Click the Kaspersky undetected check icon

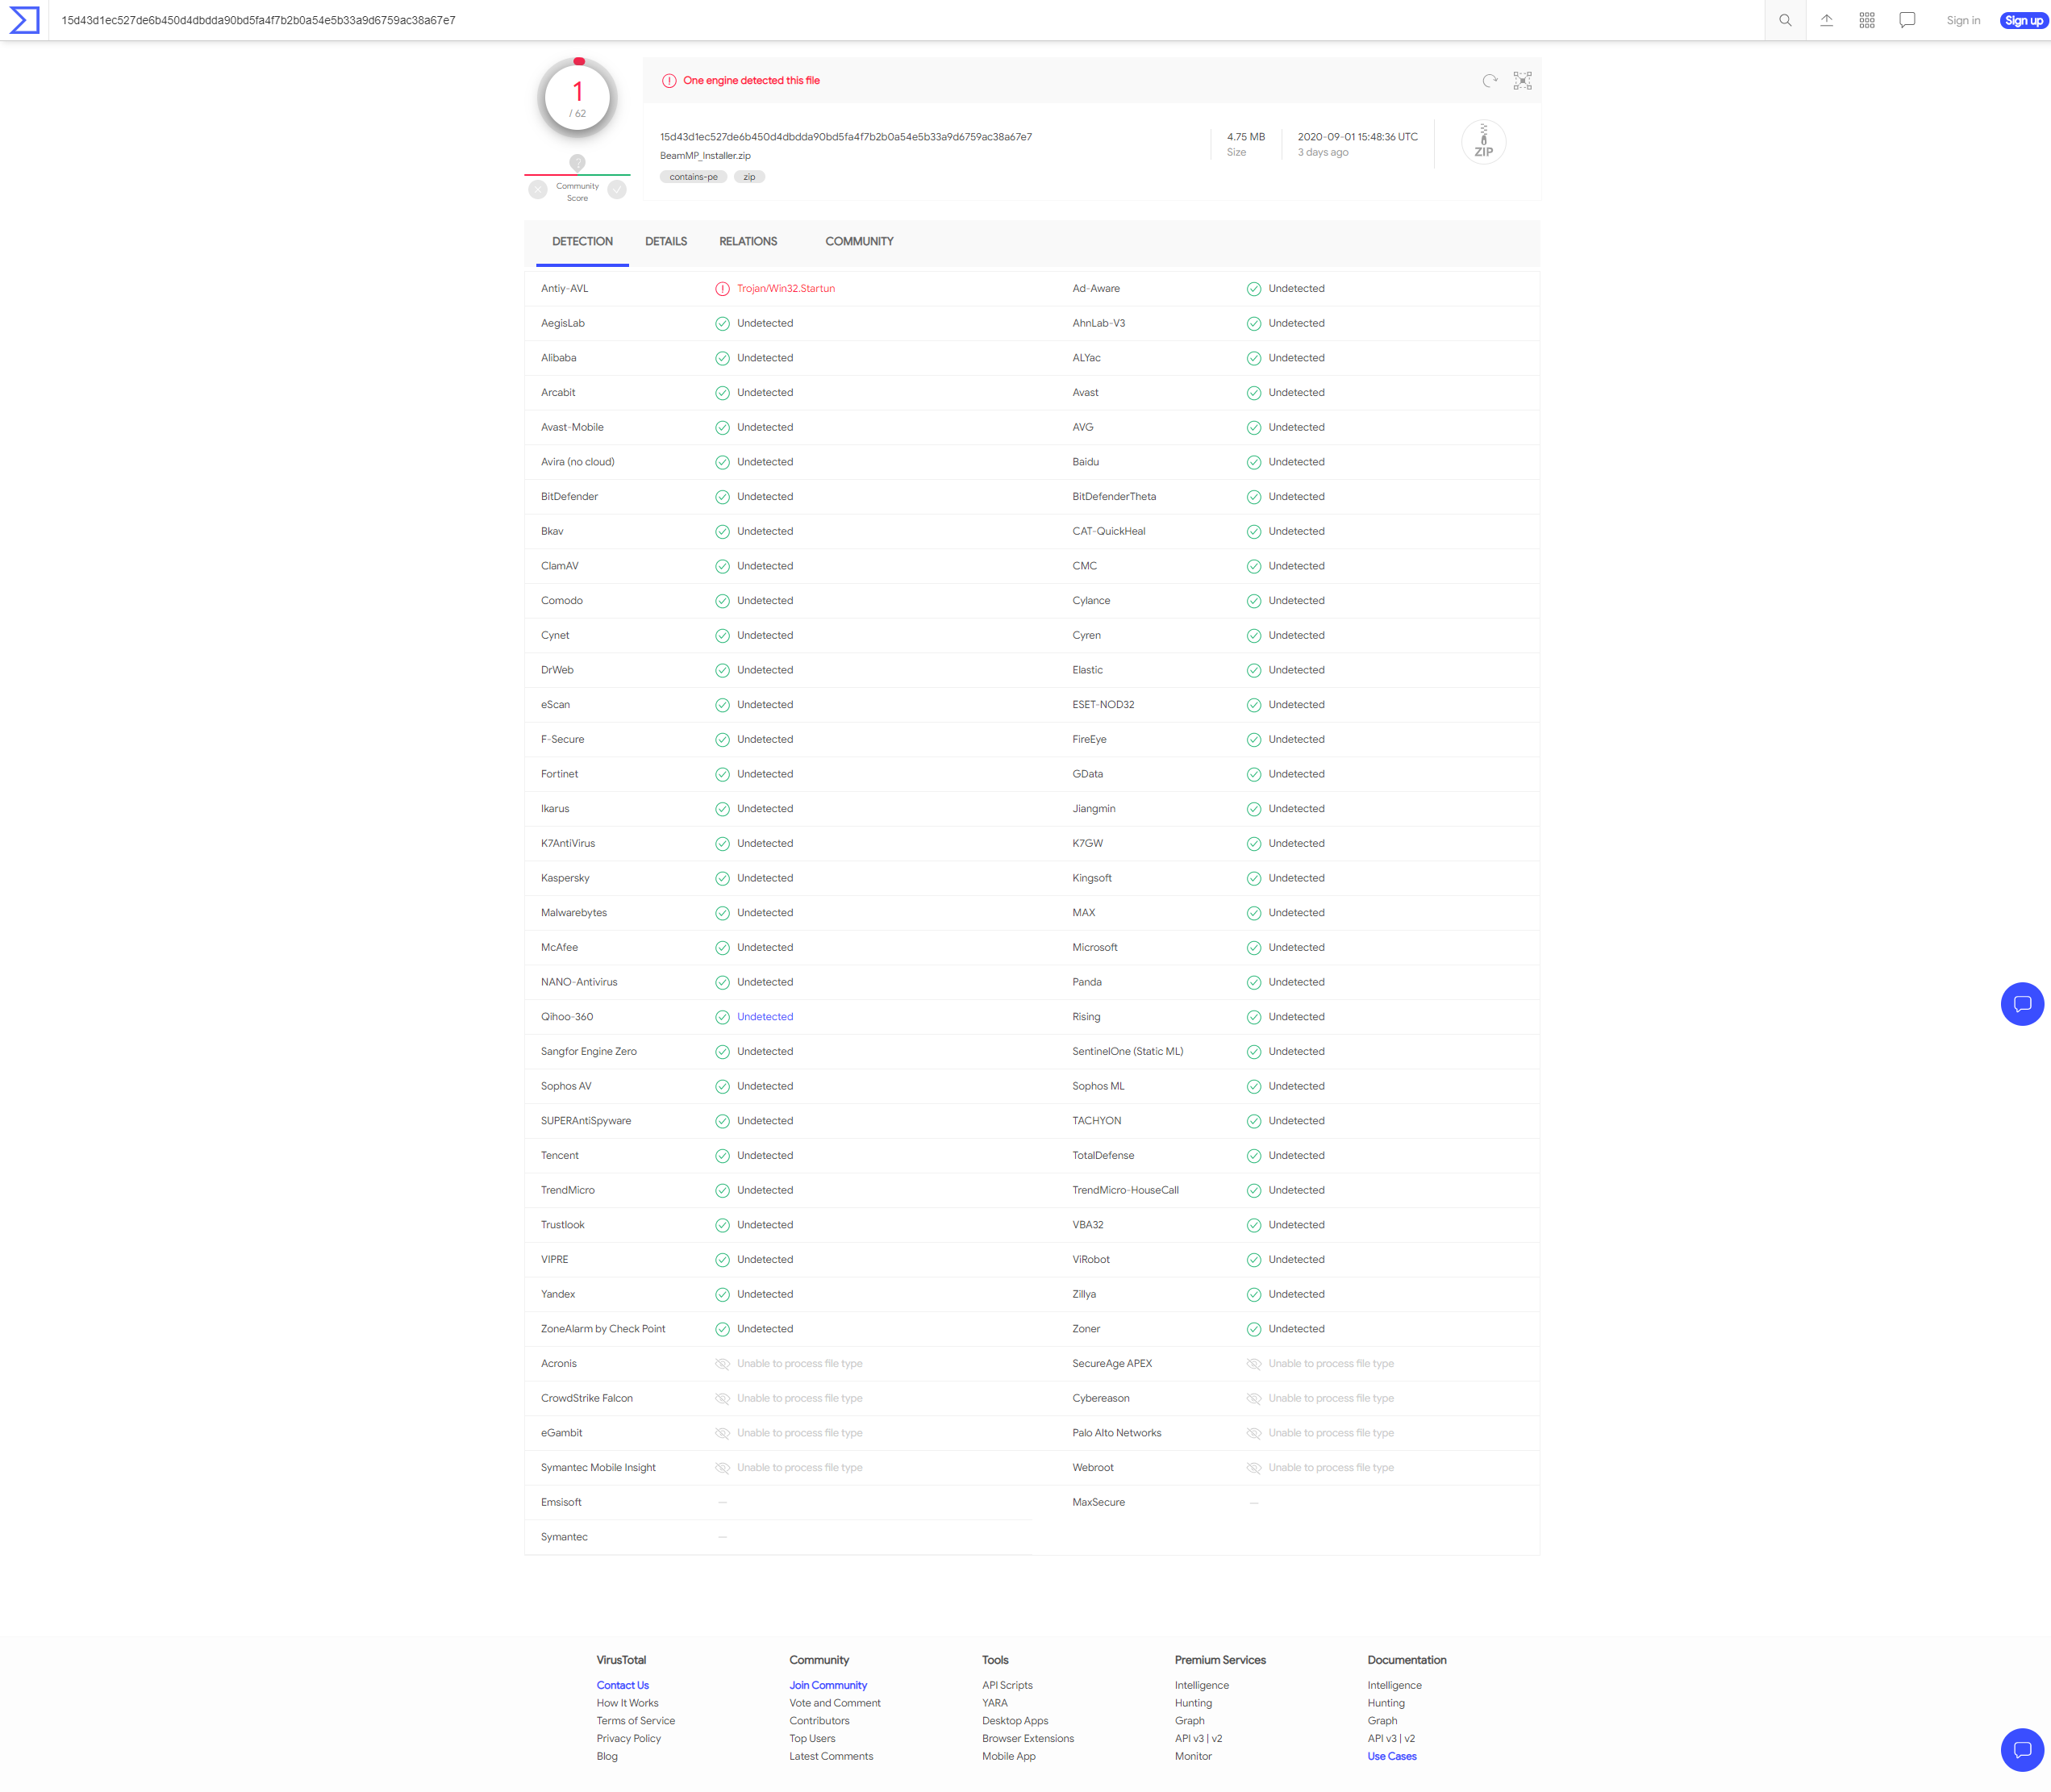click(x=722, y=879)
